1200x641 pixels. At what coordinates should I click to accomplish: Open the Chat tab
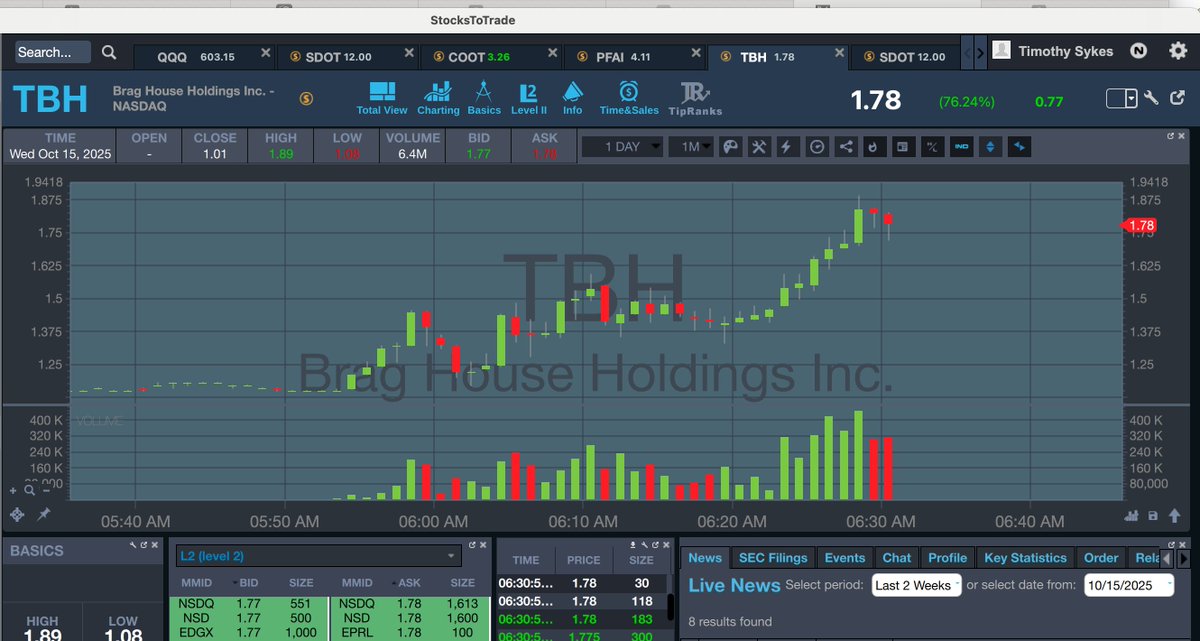point(897,558)
